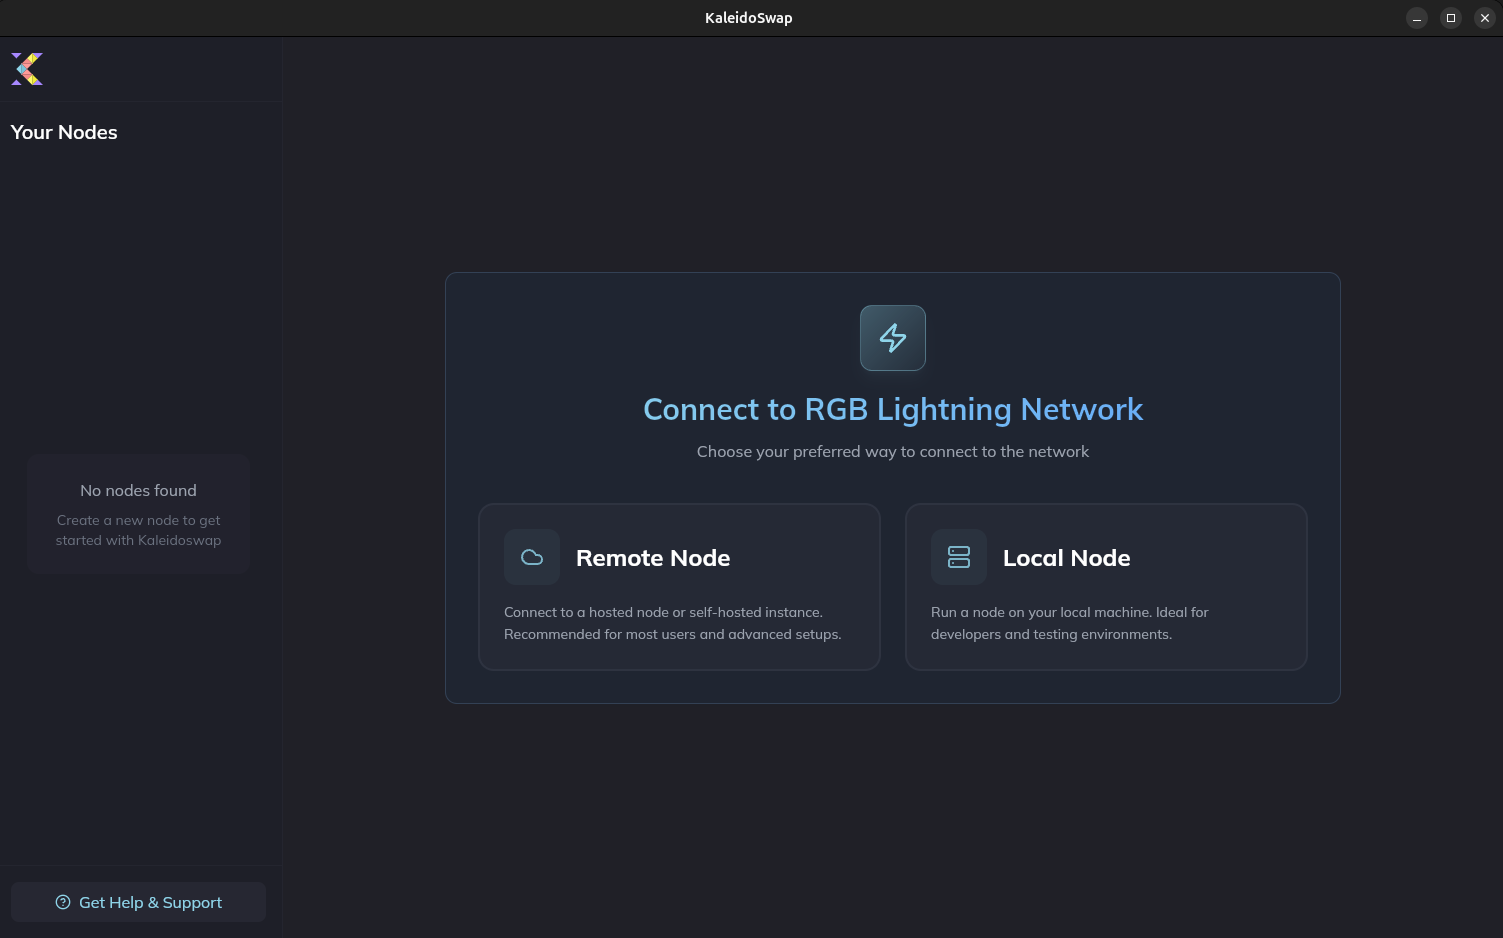
Task: Click 'Choose your preferred way to connect' subtitle
Action: (893, 451)
